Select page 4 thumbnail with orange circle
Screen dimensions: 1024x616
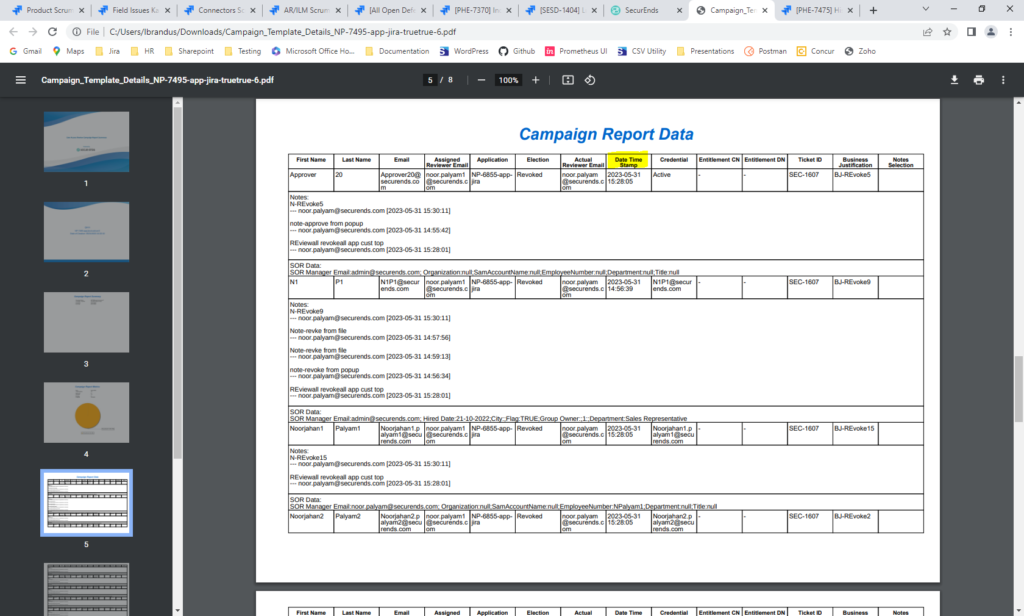pos(86,412)
